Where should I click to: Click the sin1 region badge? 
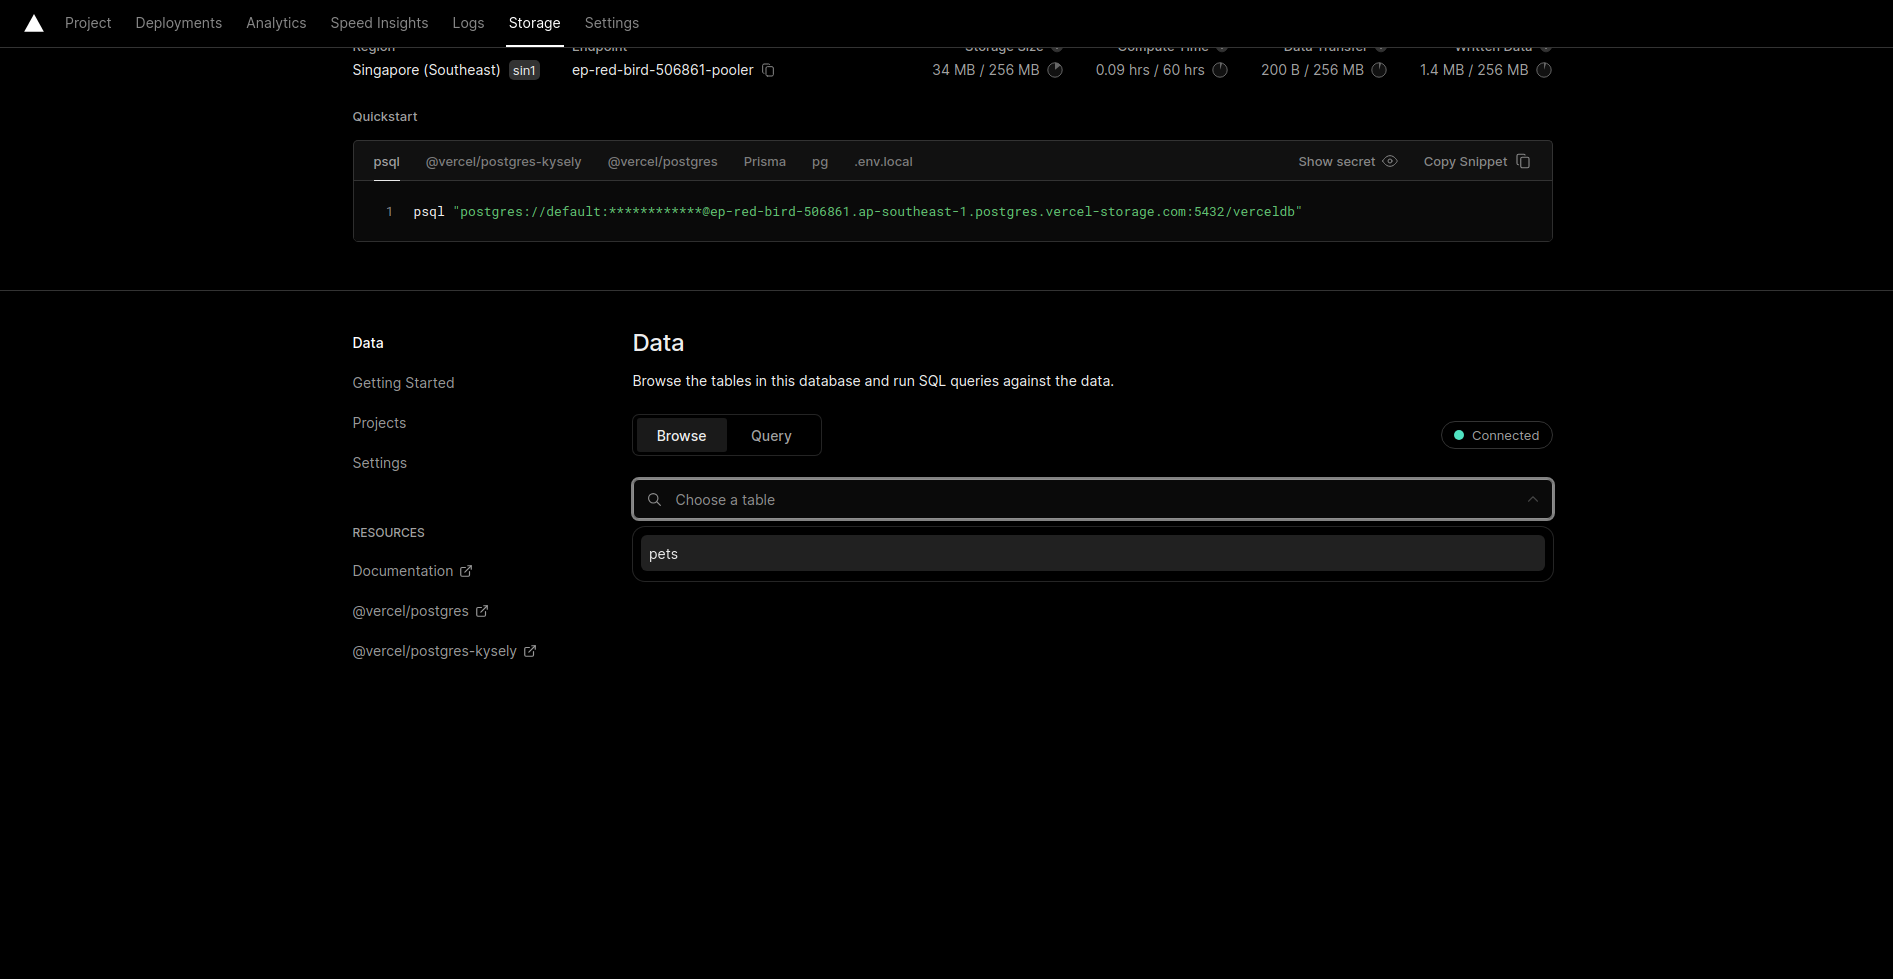point(524,70)
